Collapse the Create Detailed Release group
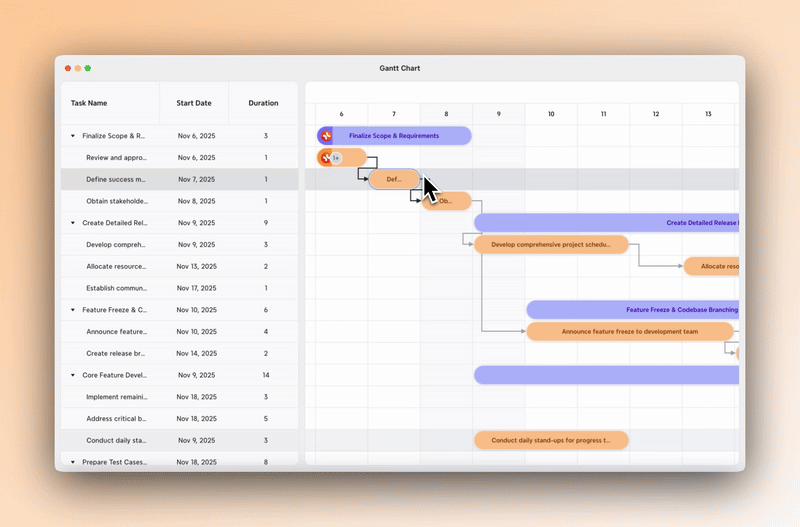800x527 pixels. click(x=72, y=223)
